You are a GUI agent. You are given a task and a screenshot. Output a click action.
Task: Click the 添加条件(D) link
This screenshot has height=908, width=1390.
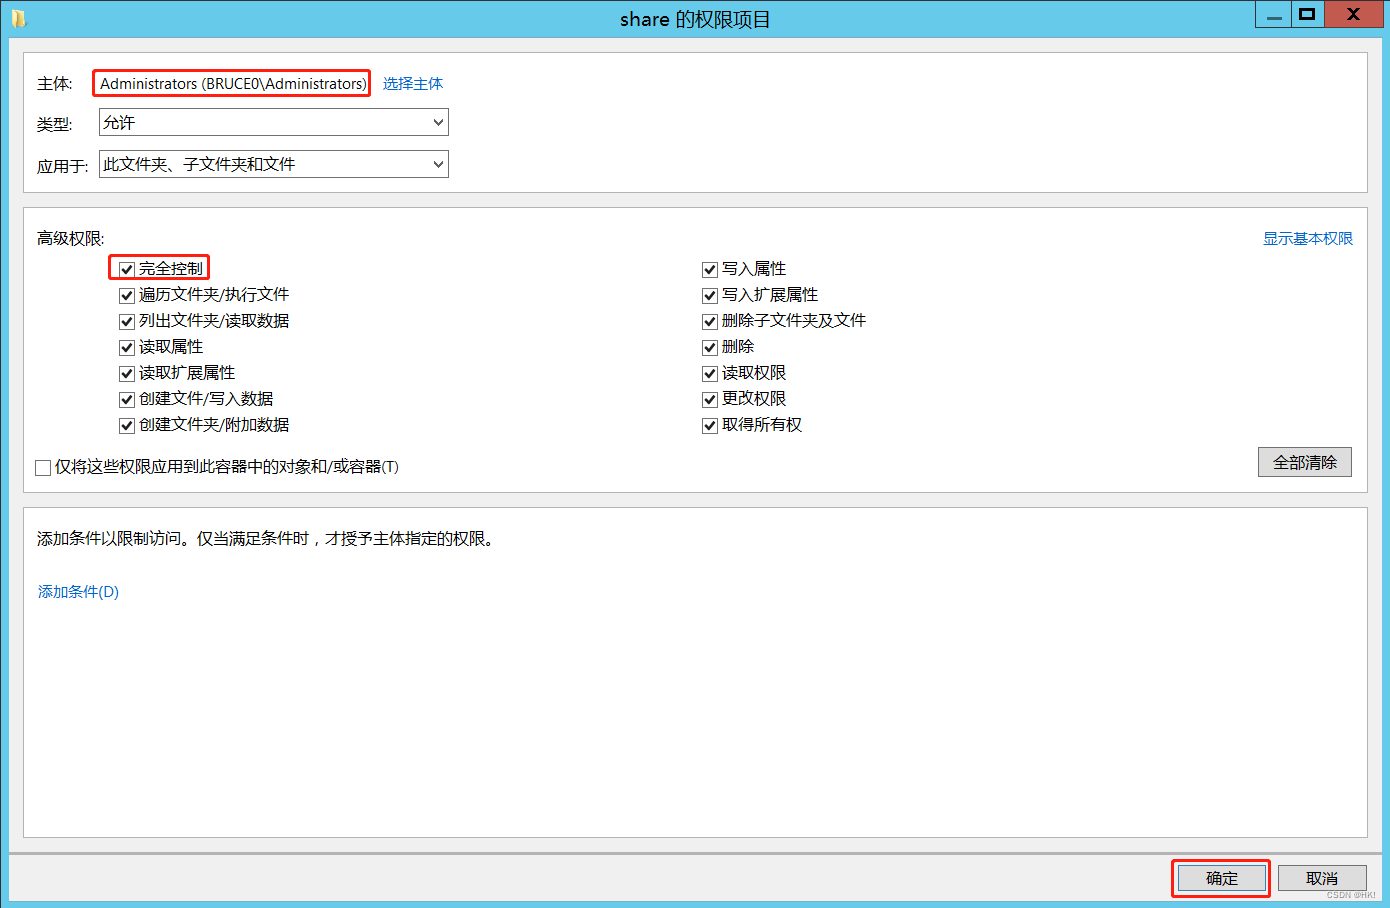[78, 592]
